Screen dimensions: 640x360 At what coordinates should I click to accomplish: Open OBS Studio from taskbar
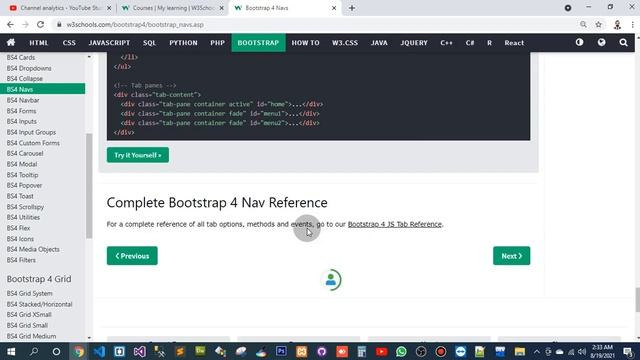pyautogui.click(x=421, y=351)
